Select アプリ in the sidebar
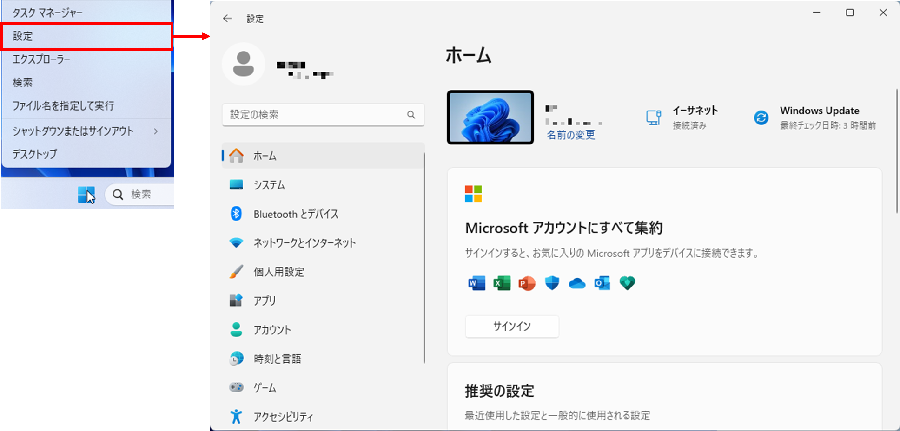The width and height of the screenshot is (900, 431). (x=323, y=300)
